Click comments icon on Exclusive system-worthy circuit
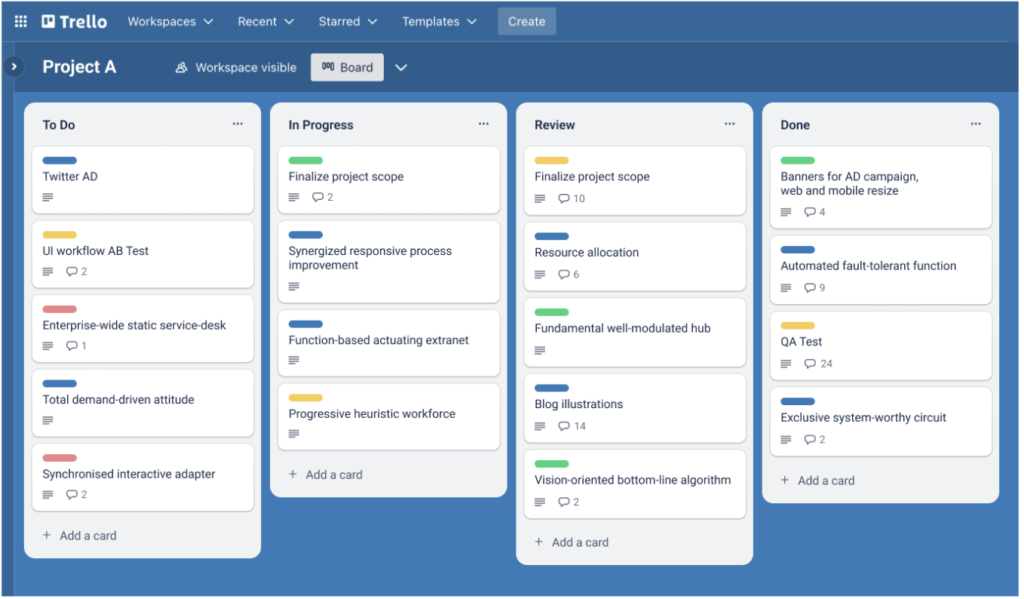The image size is (1024, 599). pos(810,440)
